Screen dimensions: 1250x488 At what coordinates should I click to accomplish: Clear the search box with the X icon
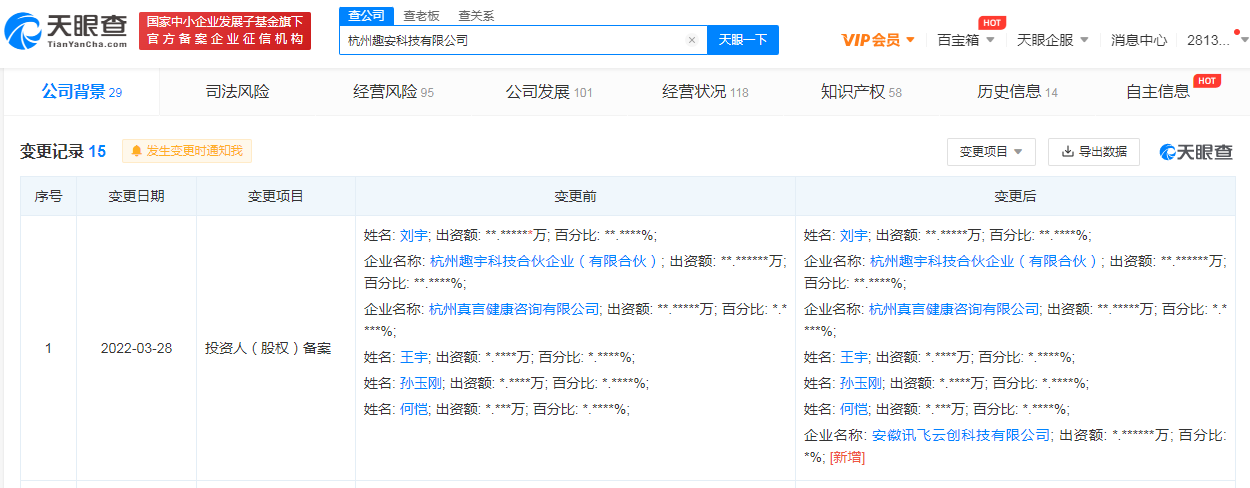click(x=691, y=41)
